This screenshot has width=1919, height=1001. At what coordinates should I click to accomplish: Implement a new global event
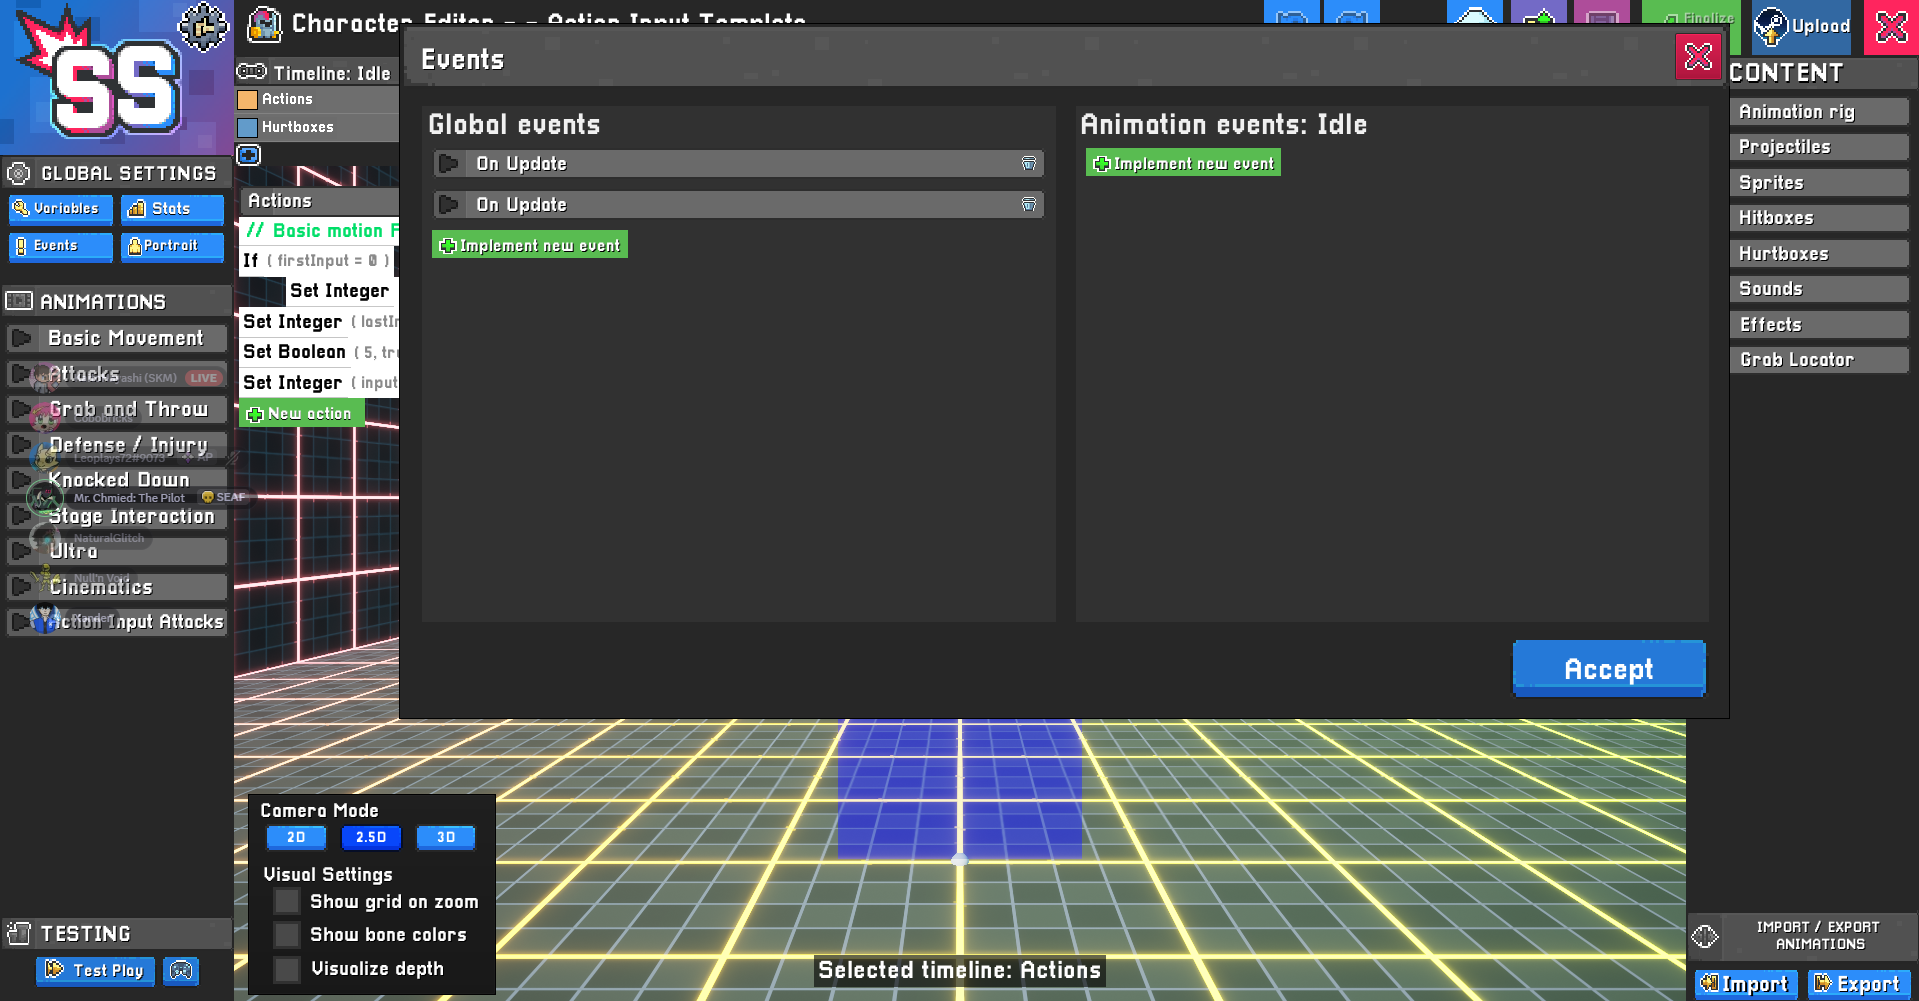coord(530,245)
